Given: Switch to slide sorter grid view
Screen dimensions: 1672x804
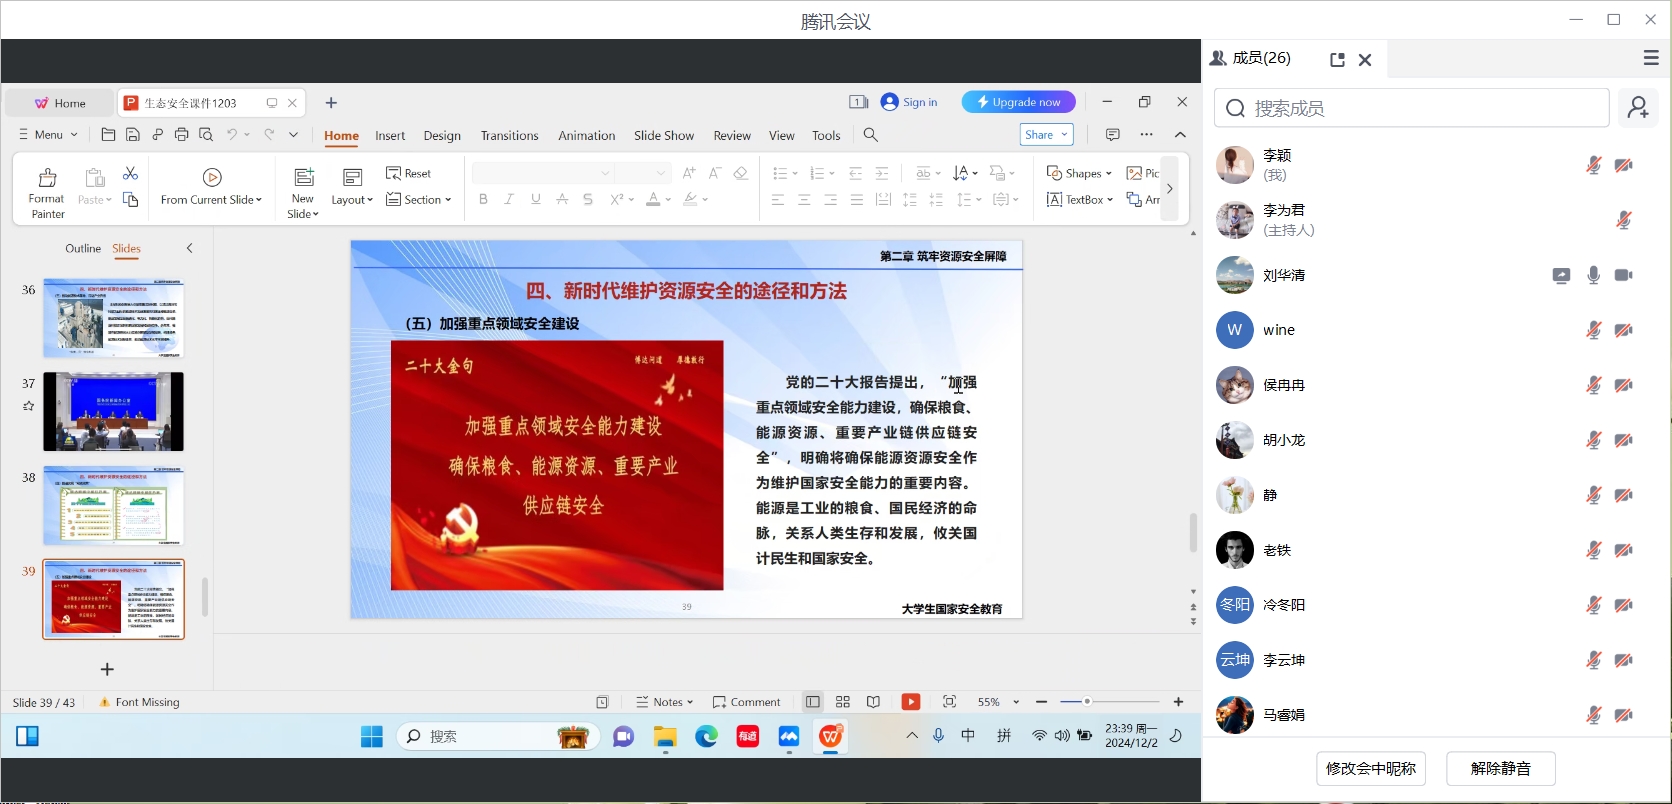Looking at the screenshot, I should click(x=843, y=702).
